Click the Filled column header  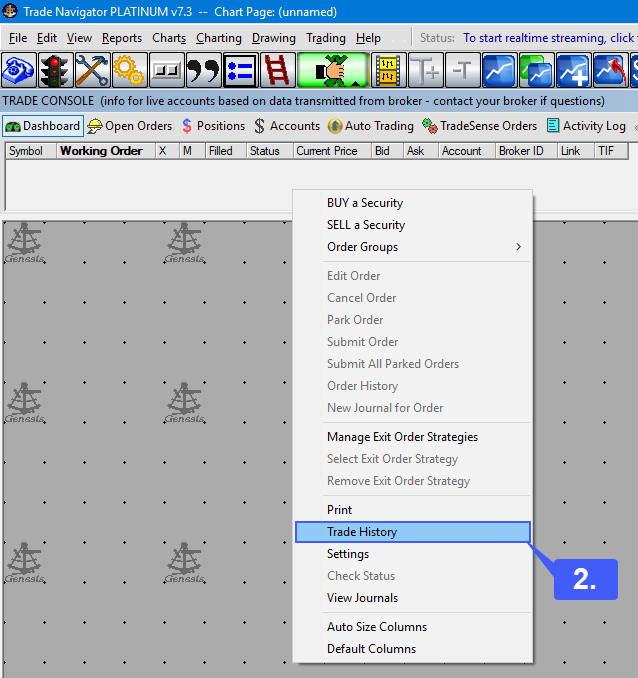pos(226,151)
